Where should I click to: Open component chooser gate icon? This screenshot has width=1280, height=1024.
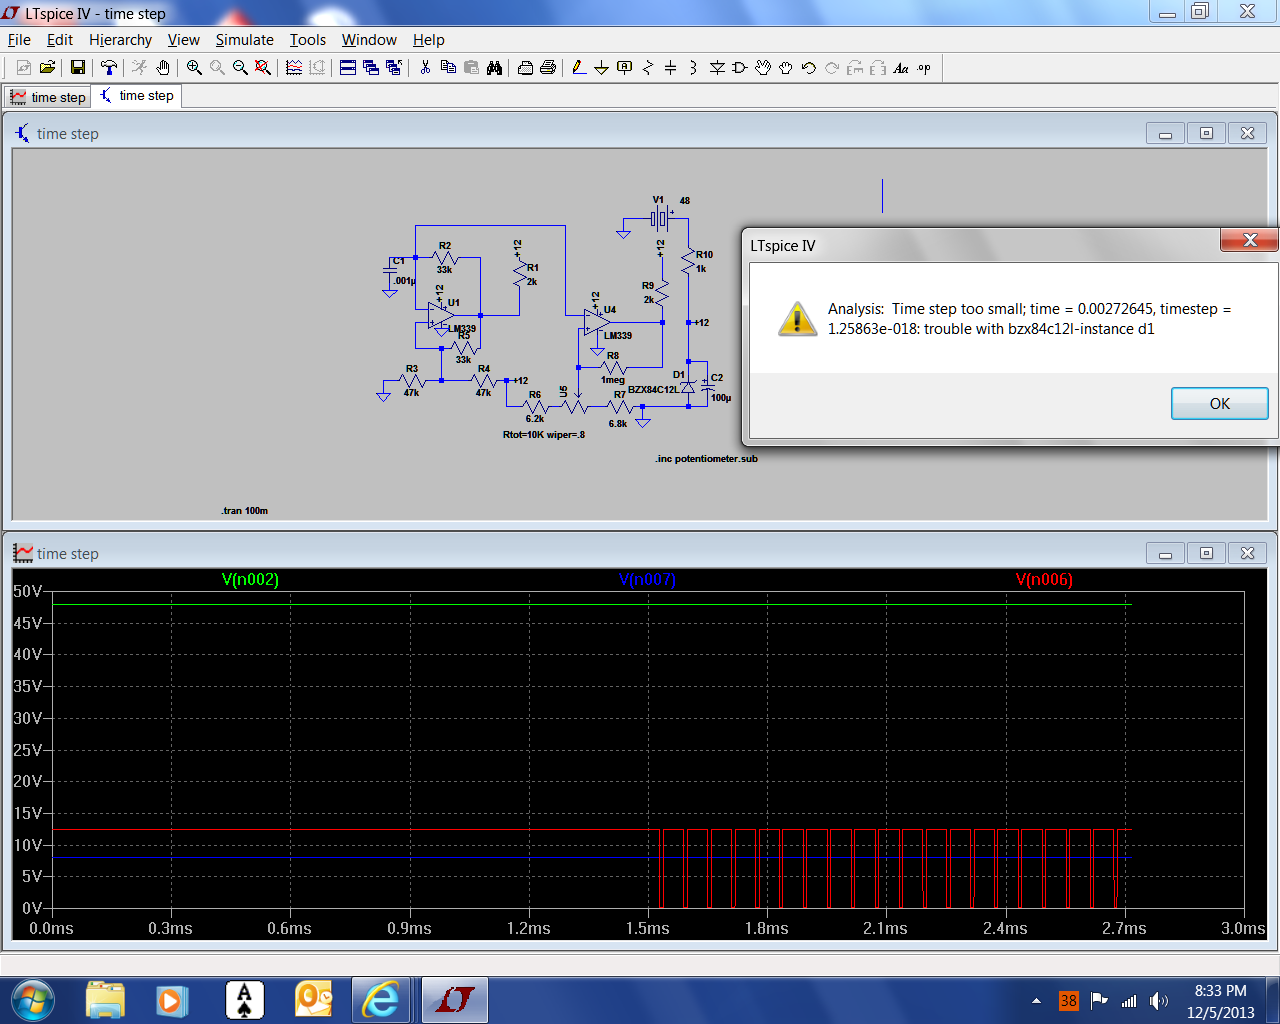(740, 68)
